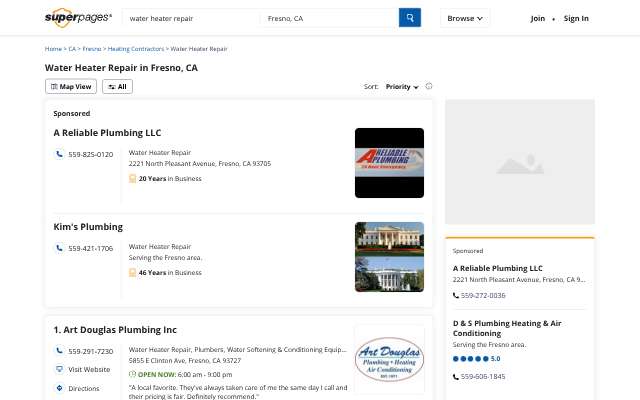The image size is (640, 400).
Task: Click the clock icon beside OPEN NOW
Action: pyautogui.click(x=132, y=374)
